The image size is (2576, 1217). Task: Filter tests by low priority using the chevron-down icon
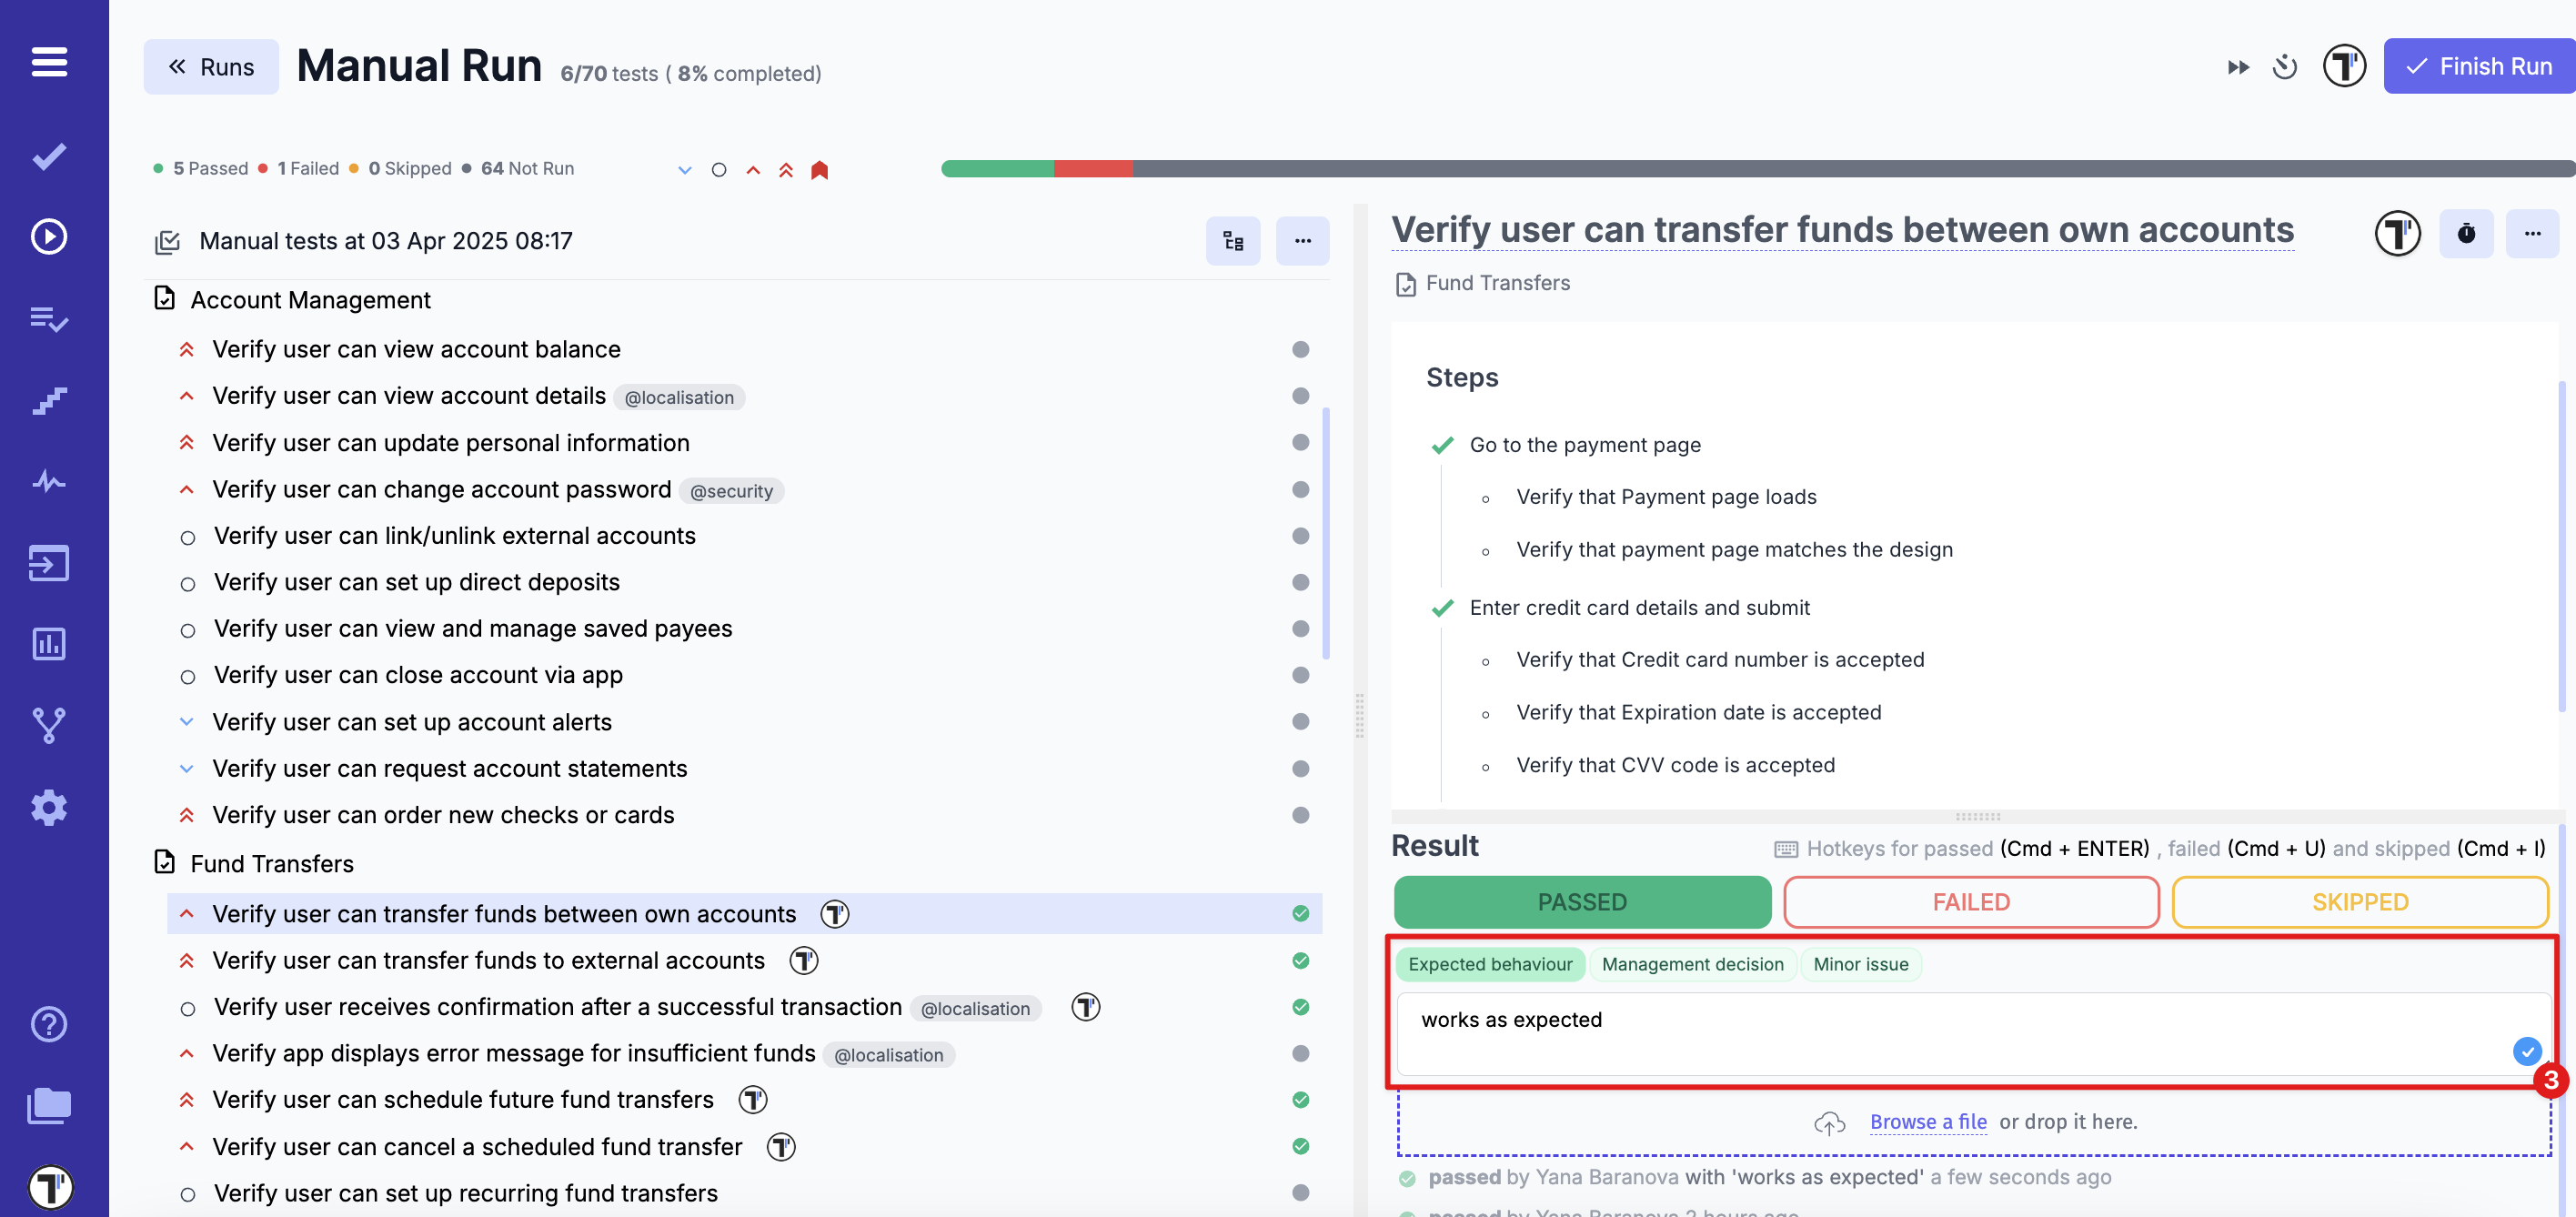tap(685, 170)
